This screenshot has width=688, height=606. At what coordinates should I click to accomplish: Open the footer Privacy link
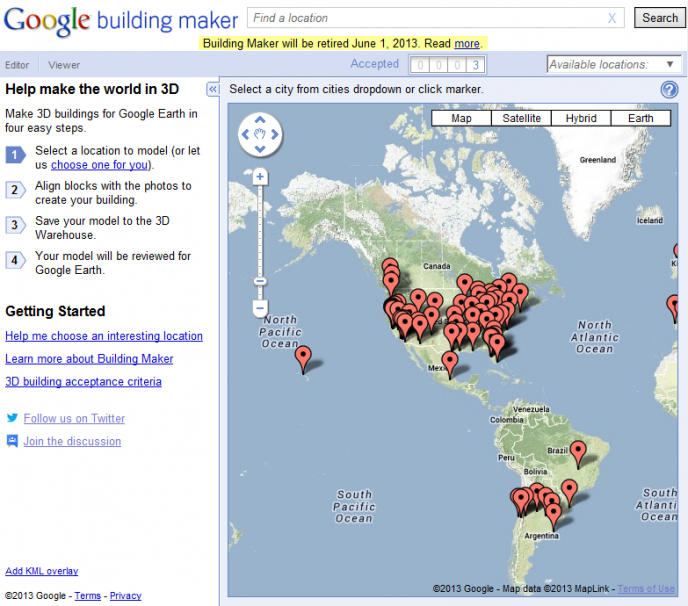[125, 596]
